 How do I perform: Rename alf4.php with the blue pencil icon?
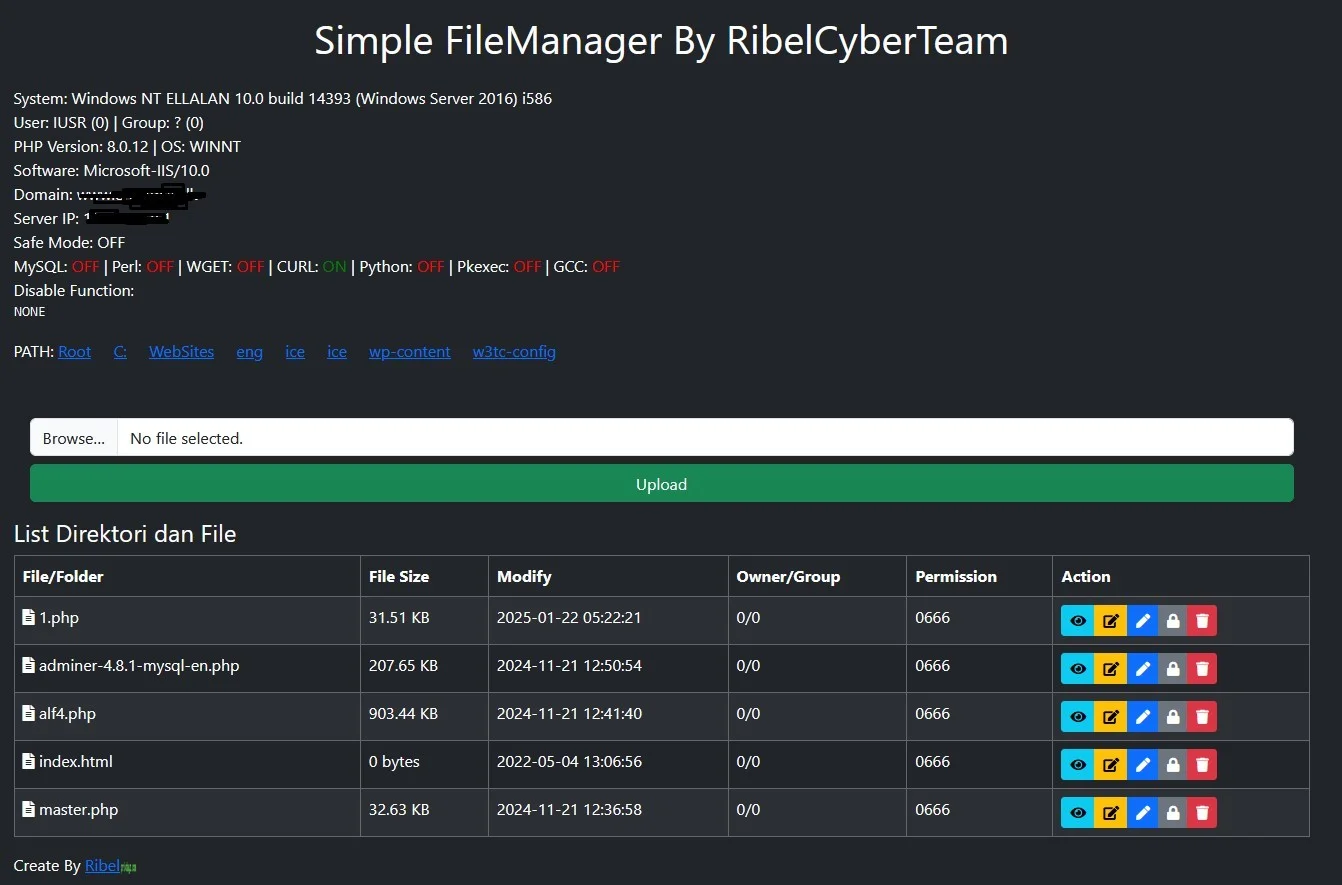point(1143,716)
